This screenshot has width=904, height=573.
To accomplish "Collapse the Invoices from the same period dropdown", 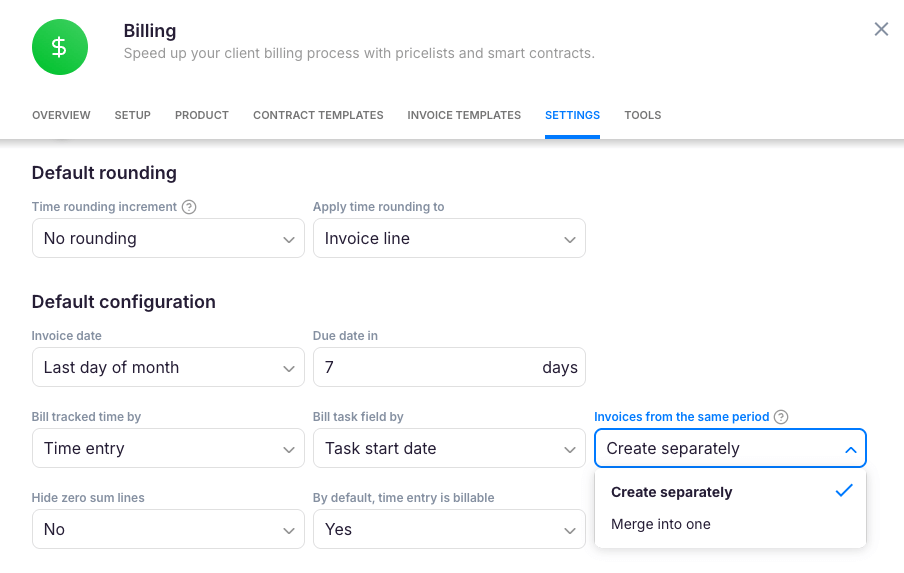I will (x=730, y=449).
